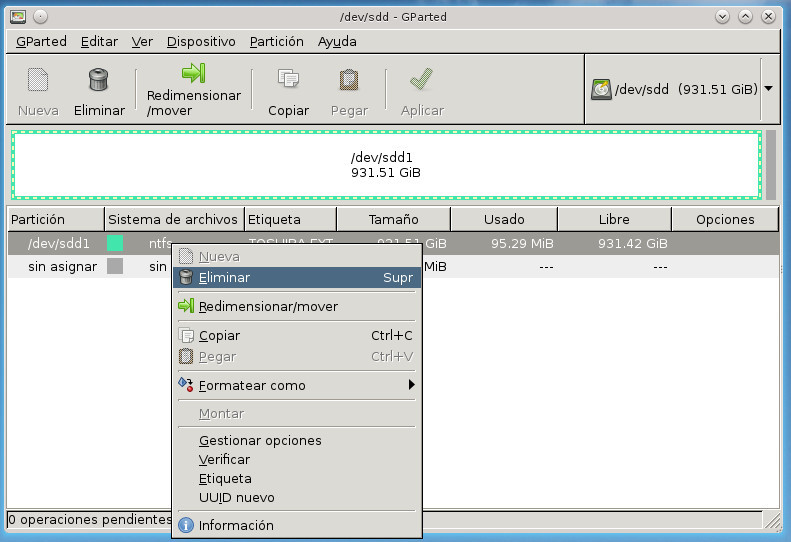Click the Copiar icon in context menu
The image size is (791, 542).
[187, 336]
